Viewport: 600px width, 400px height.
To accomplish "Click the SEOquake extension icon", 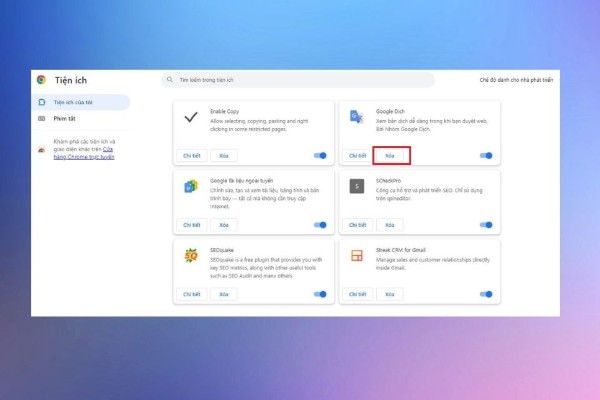I will [191, 255].
